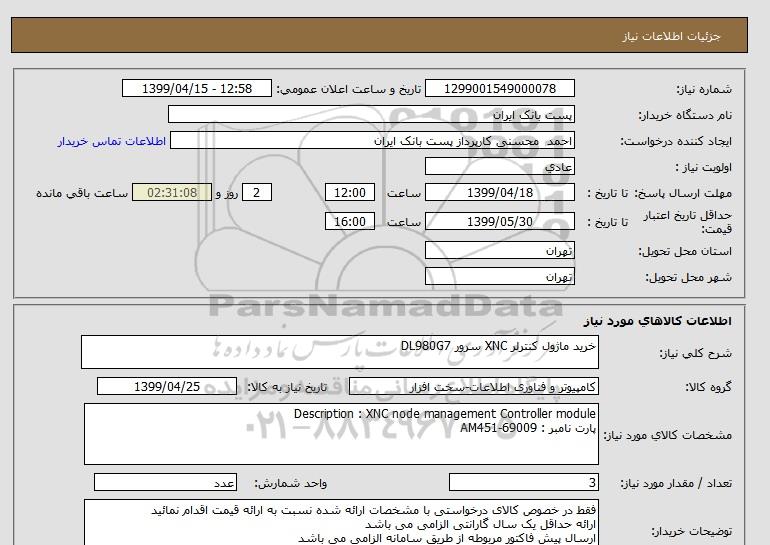Click the priority field عادی
Viewport: 770px width, 545px height.
[499, 166]
